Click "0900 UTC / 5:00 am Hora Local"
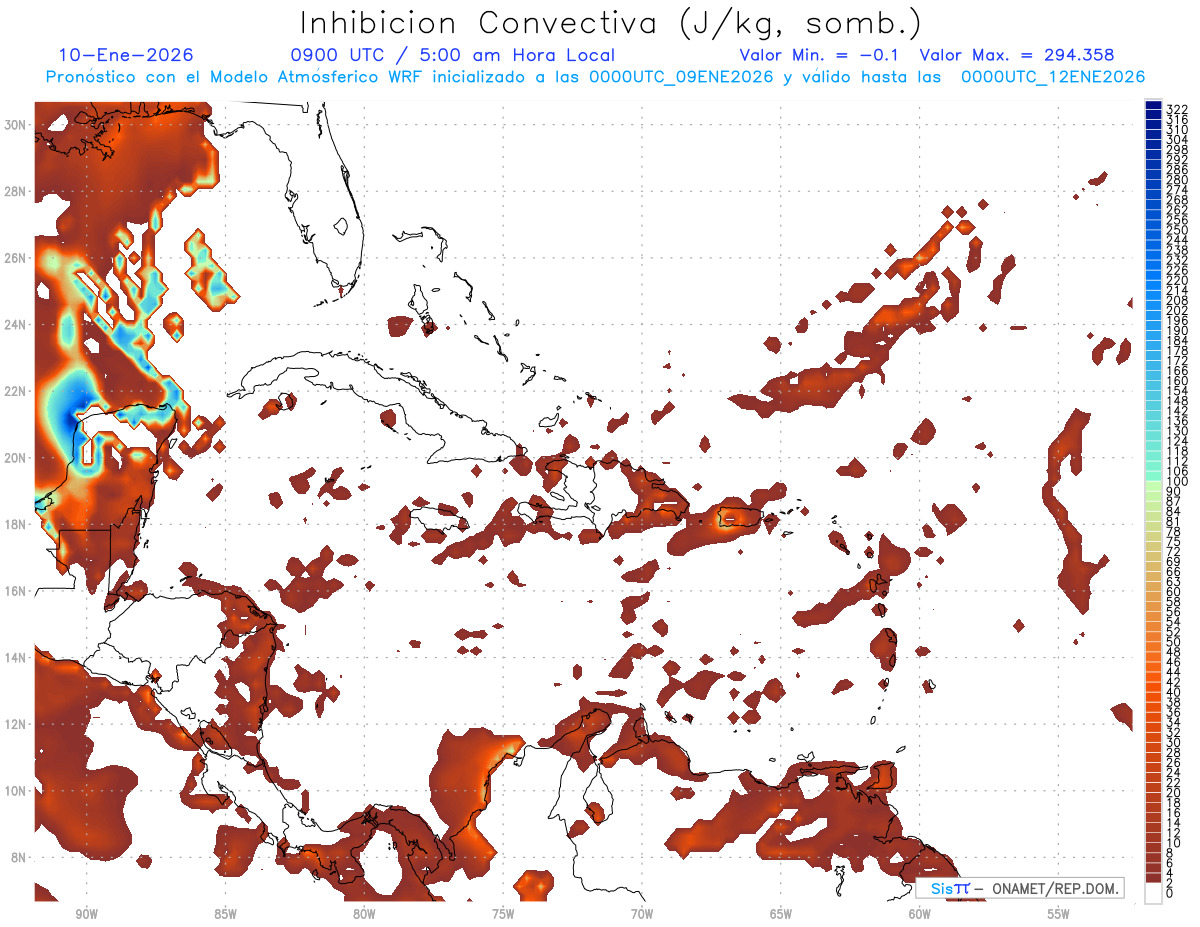The width and height of the screenshot is (1200, 927). [x=452, y=55]
